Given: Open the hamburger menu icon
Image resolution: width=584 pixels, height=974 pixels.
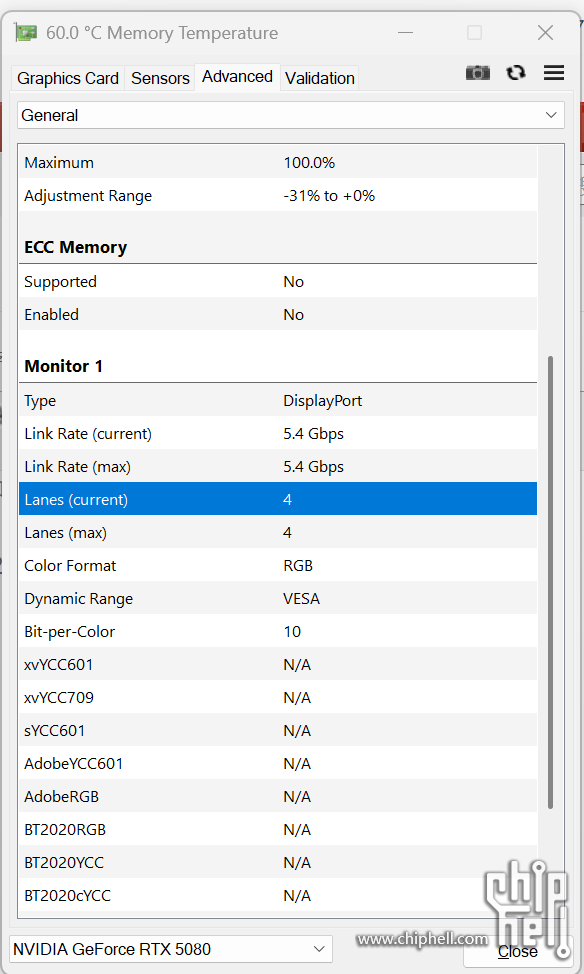Looking at the screenshot, I should click(x=554, y=73).
